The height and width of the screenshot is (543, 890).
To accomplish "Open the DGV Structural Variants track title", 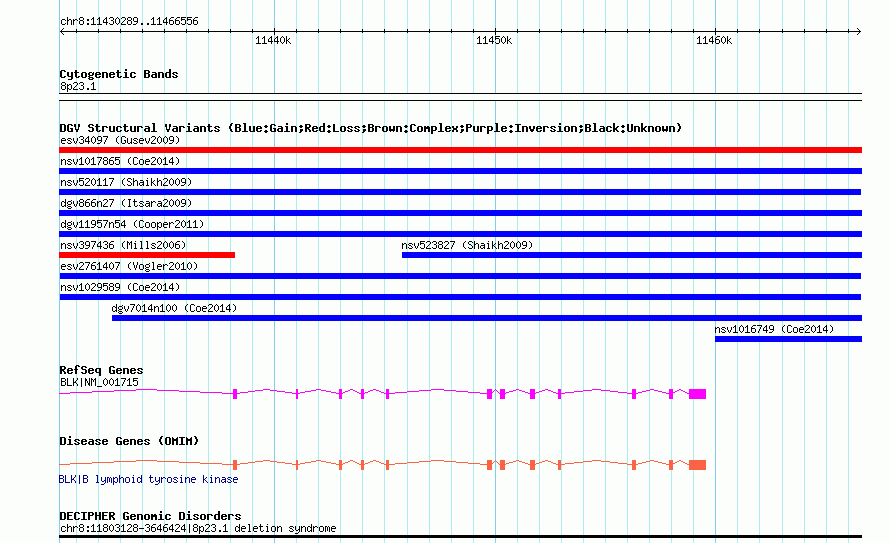I will [x=370, y=128].
